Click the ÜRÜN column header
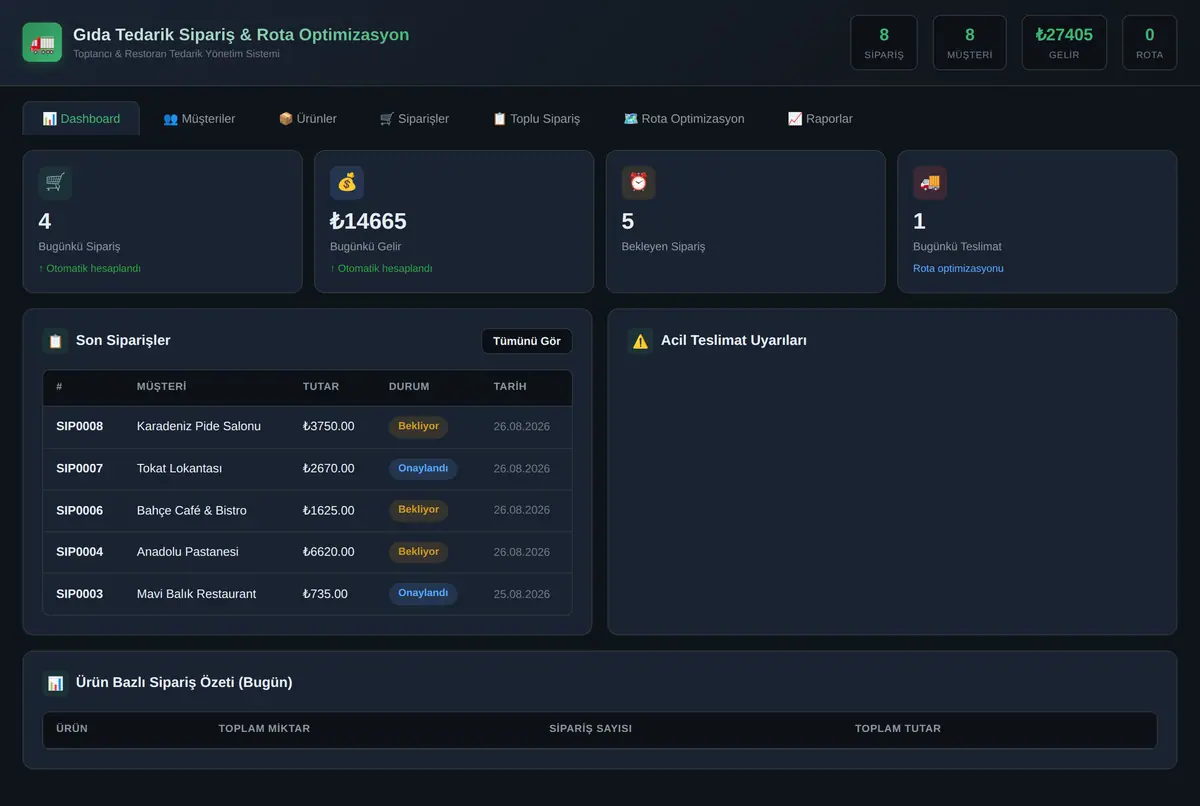Viewport: 1200px width, 806px height. 72,729
